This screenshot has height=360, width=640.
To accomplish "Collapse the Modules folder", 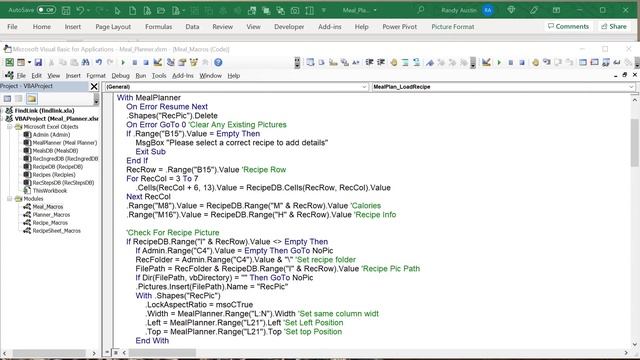I will pos(9,199).
